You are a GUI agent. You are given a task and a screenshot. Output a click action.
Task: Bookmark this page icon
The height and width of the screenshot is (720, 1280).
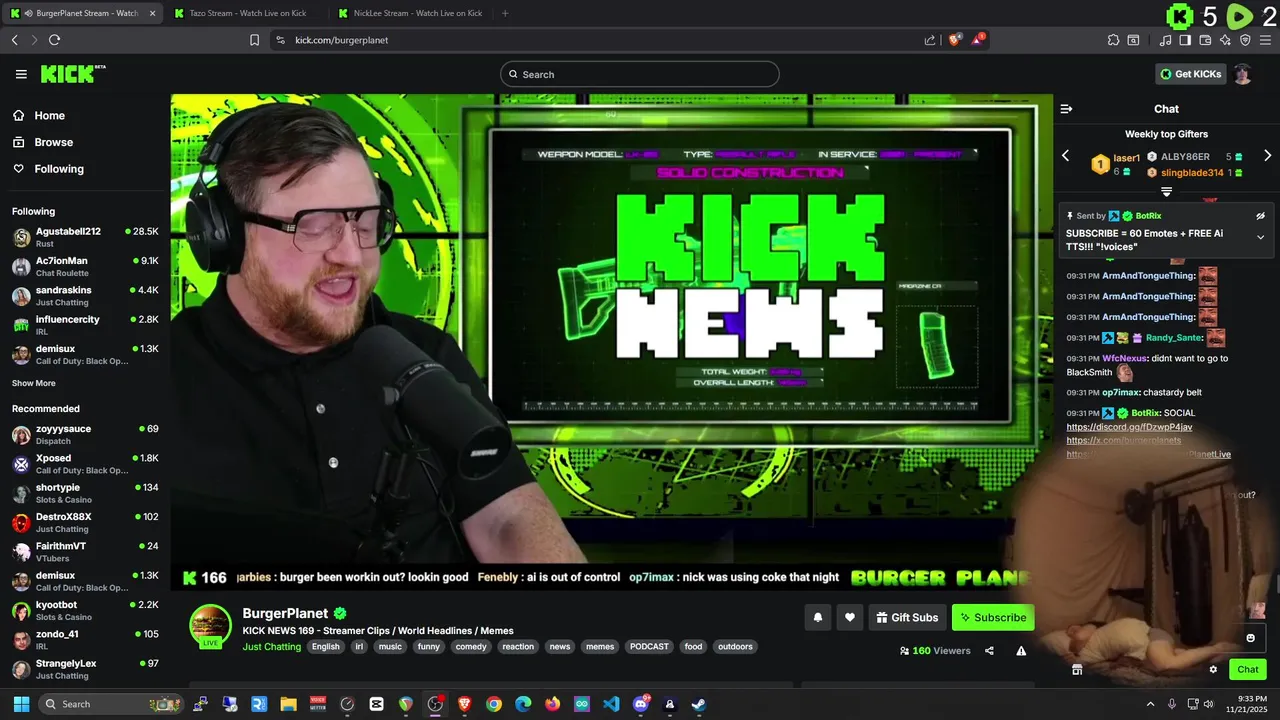click(x=254, y=40)
